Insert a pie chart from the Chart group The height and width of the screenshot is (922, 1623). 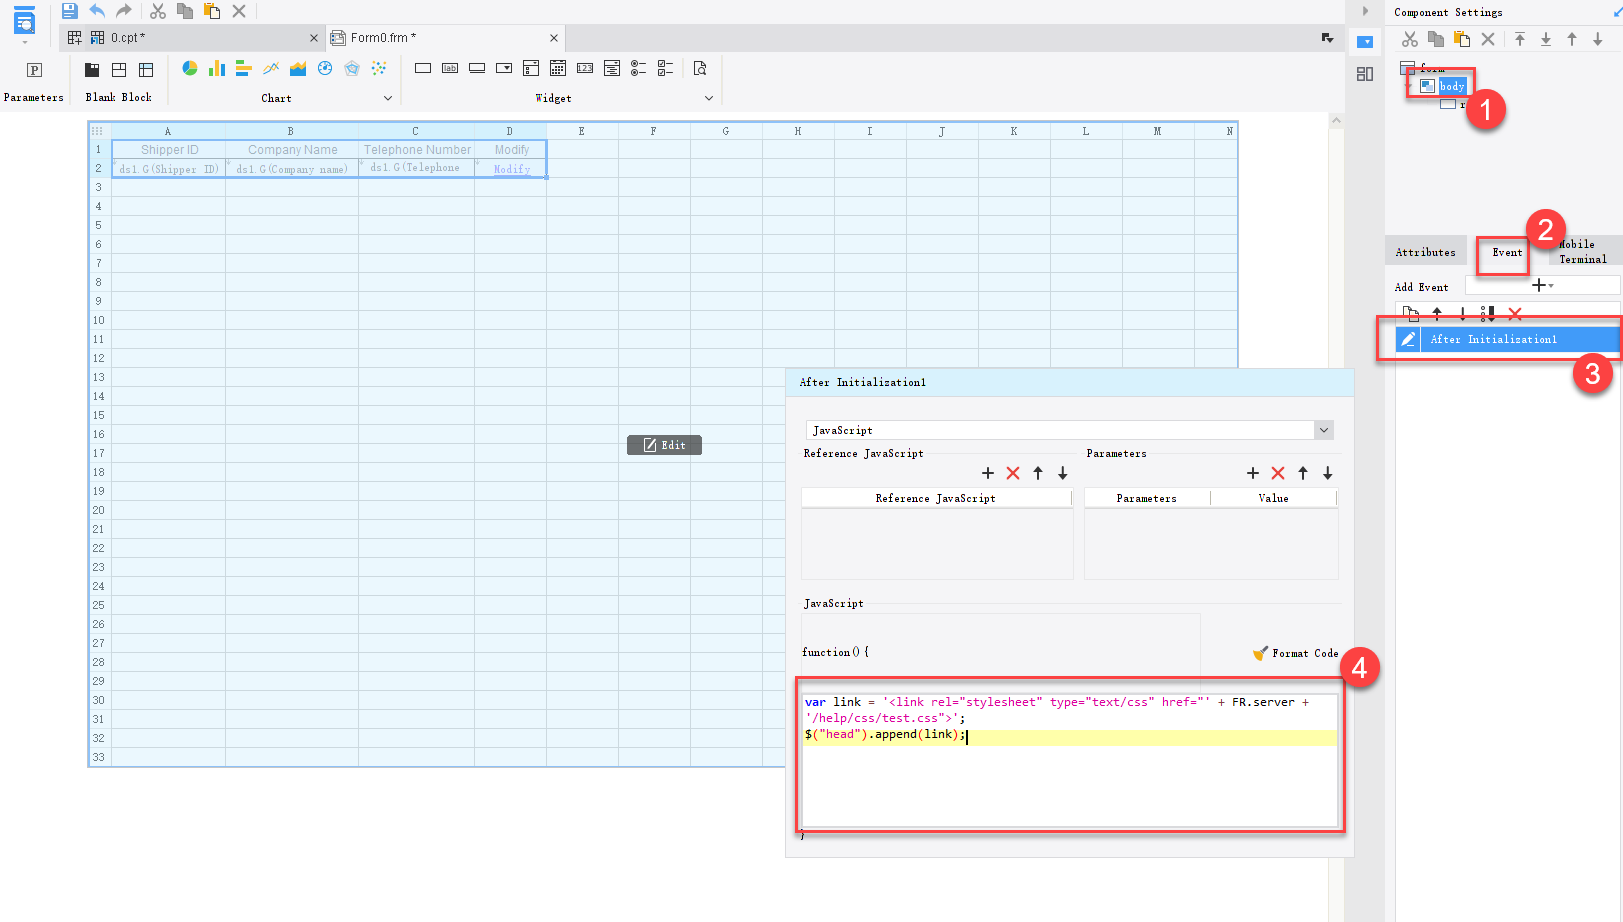pos(190,68)
